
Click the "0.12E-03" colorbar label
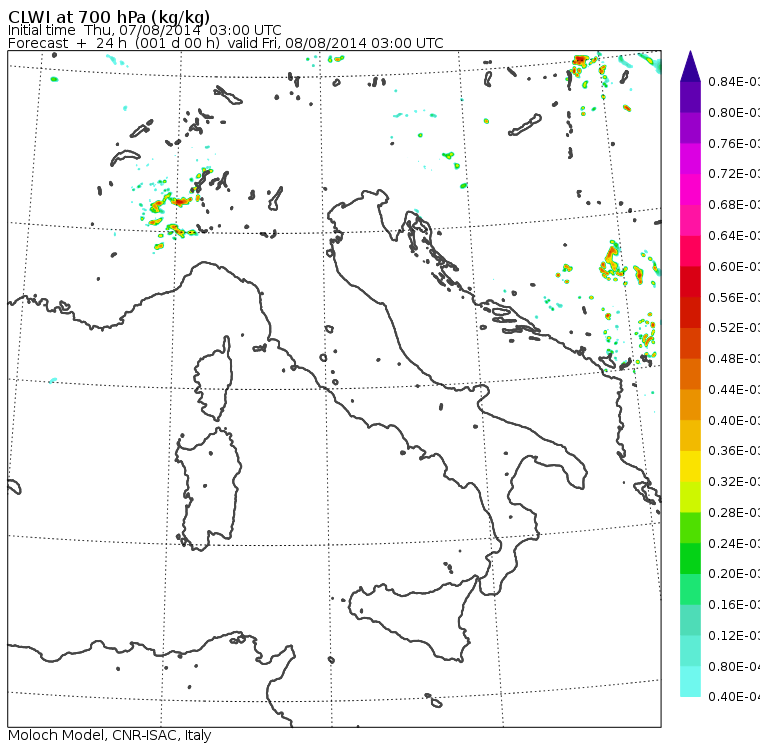point(734,636)
